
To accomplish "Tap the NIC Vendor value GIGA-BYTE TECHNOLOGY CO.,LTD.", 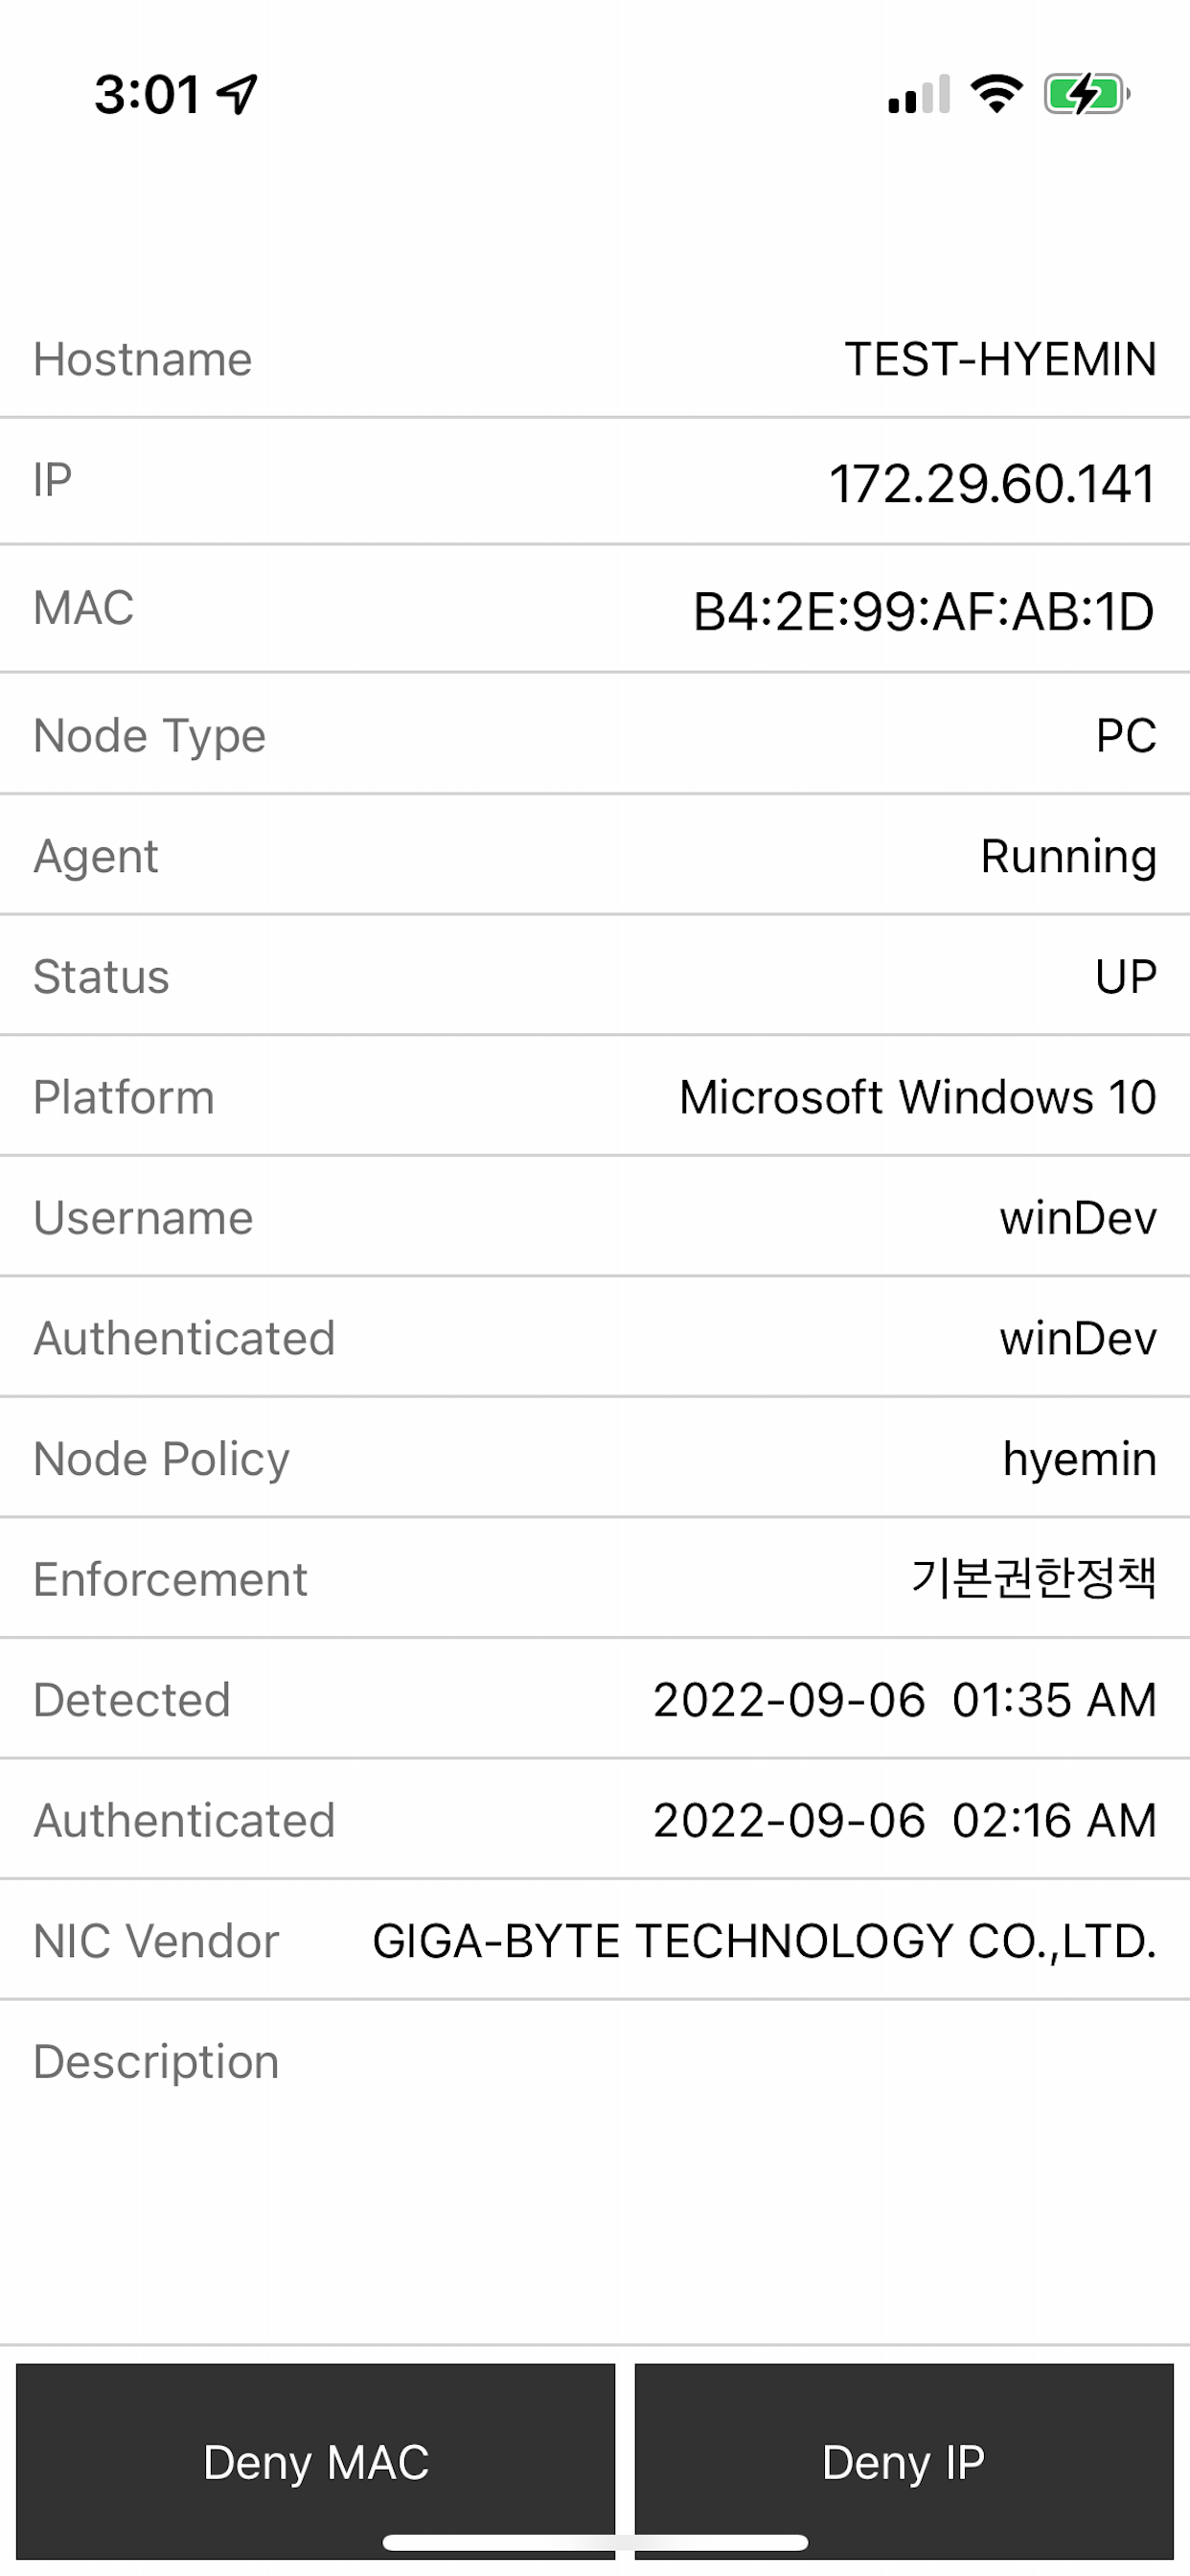I will tap(765, 1941).
